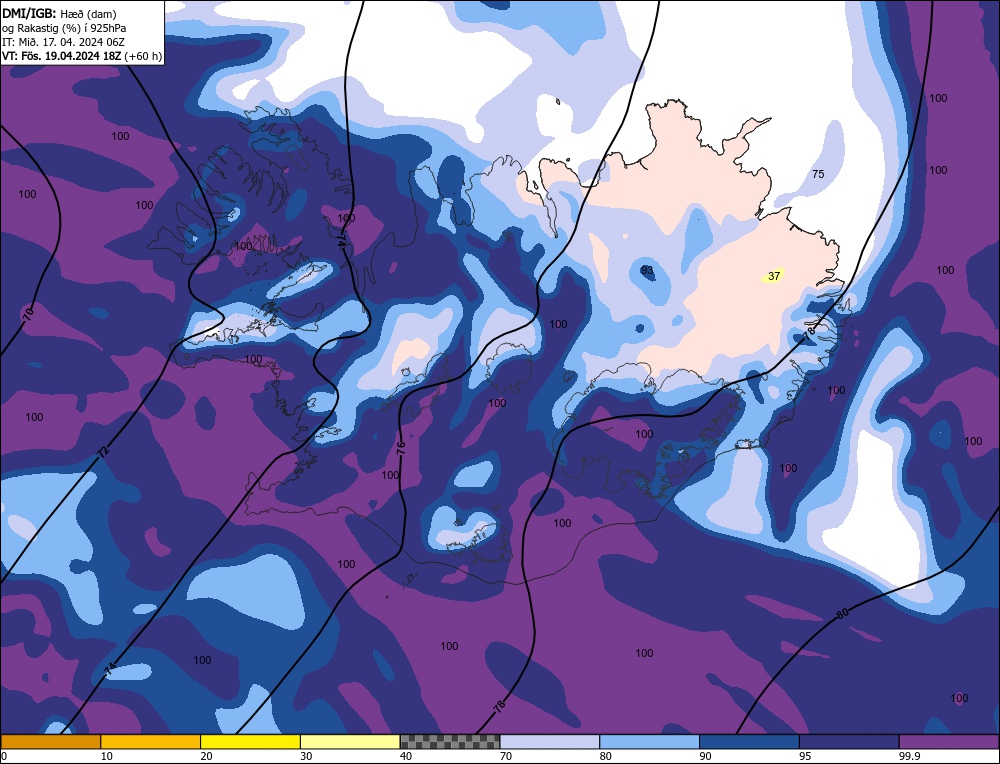The height and width of the screenshot is (764, 1000).
Task: Click the 'og Rakastig (%) í 925hPa' line
Action: coord(64,28)
